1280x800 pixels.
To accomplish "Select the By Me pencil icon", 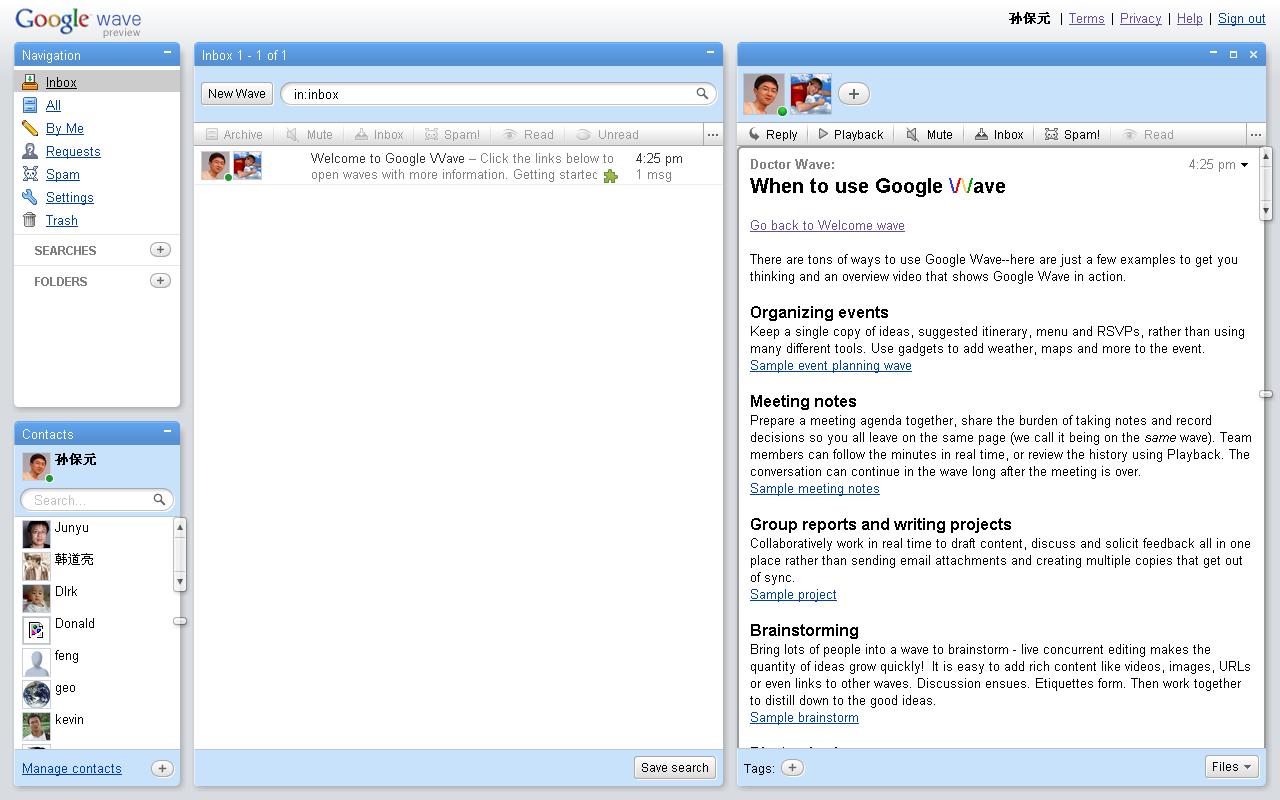I will pos(30,128).
